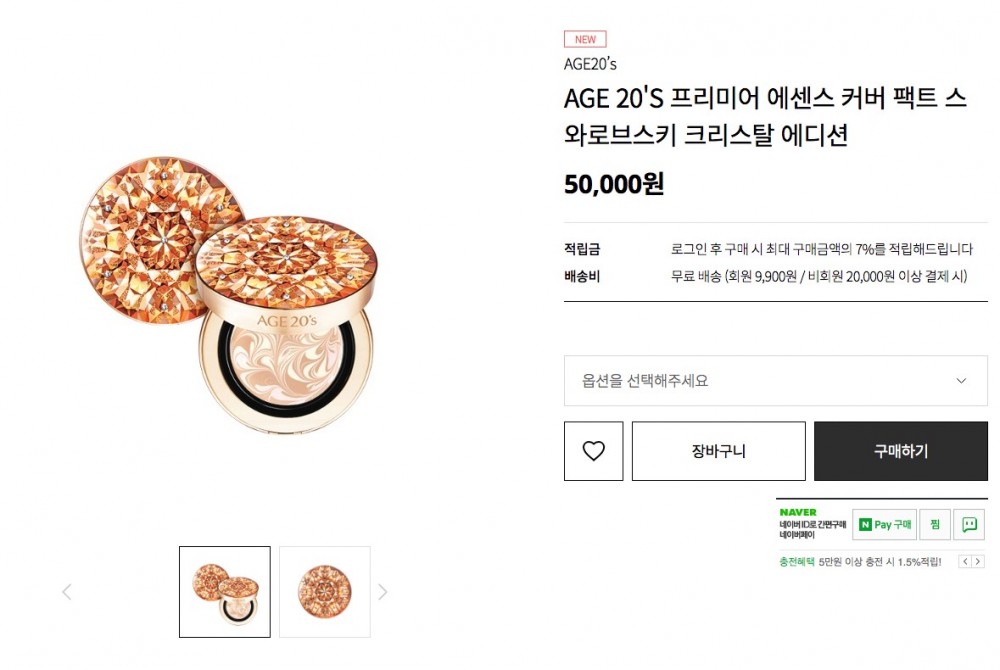This screenshot has width=1000, height=670.
Task: Open the AGE20's brand link
Action: [590, 64]
